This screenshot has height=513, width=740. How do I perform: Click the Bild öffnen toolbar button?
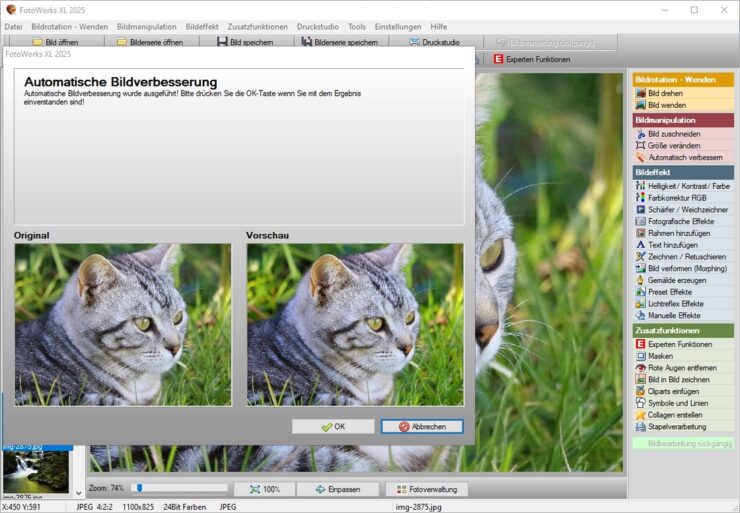point(55,42)
